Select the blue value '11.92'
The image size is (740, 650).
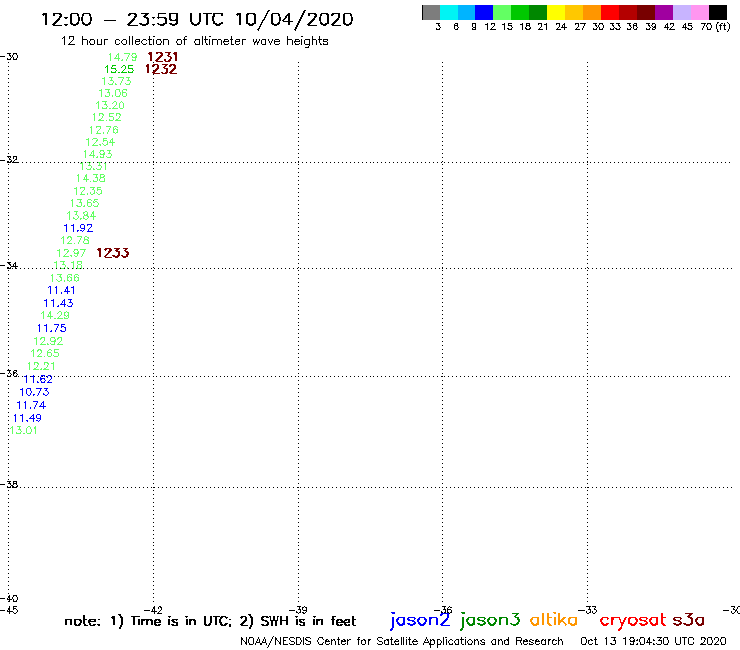[x=78, y=228]
